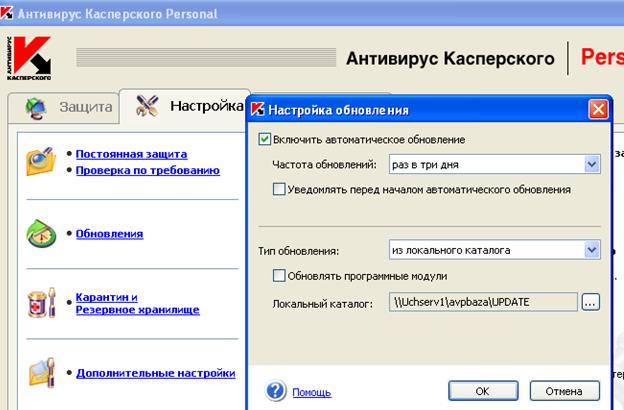The image size is (624, 410).
Task: Click the Kaspersky logo in the header
Action: [29, 58]
